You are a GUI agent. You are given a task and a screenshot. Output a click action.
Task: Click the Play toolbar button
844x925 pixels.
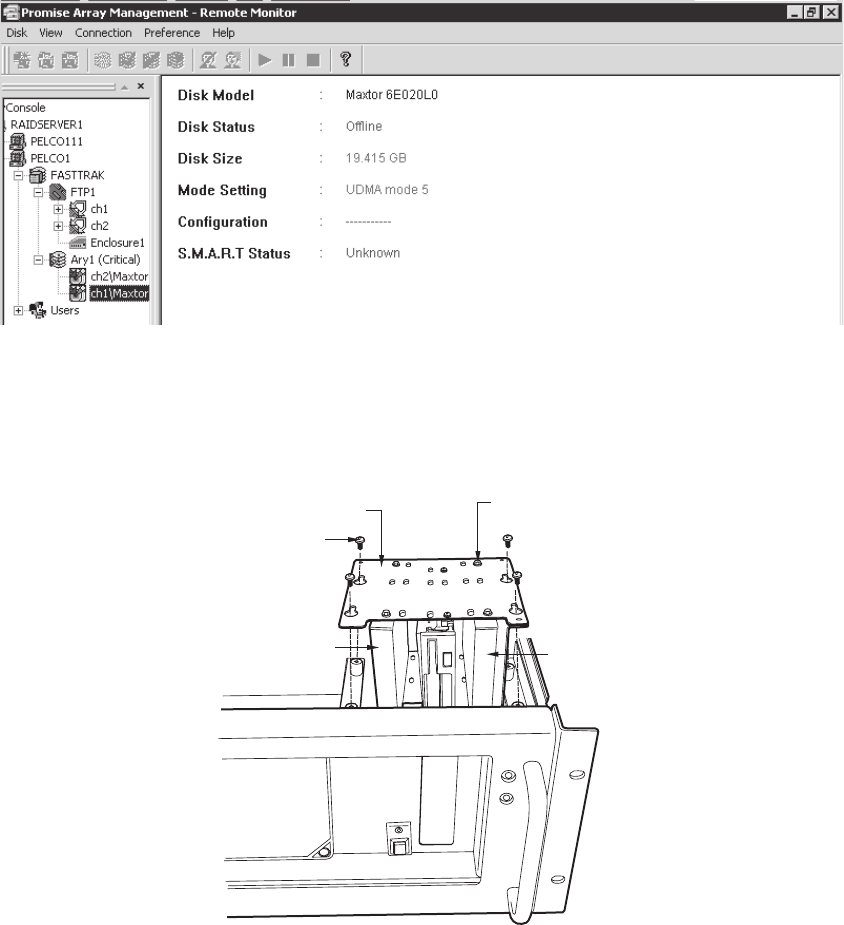tap(265, 60)
